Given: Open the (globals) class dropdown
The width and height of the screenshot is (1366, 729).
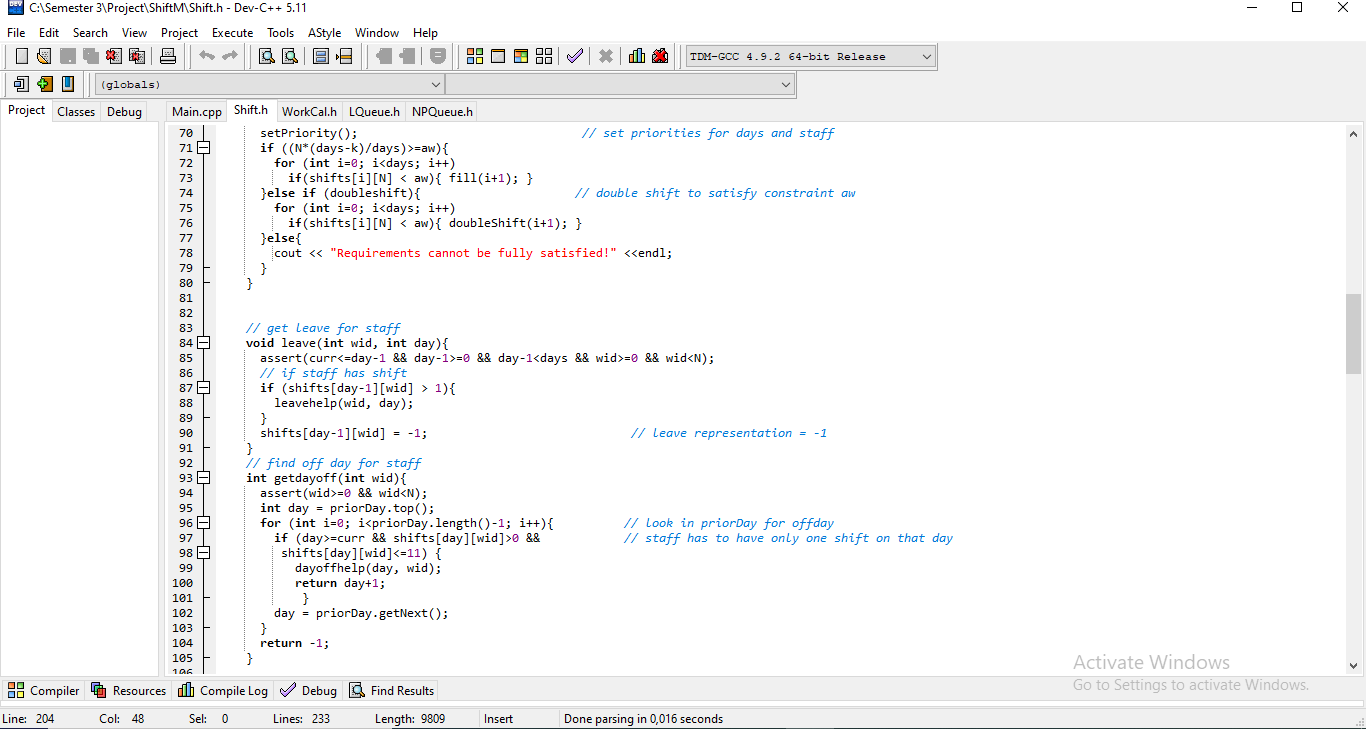Looking at the screenshot, I should (x=269, y=85).
